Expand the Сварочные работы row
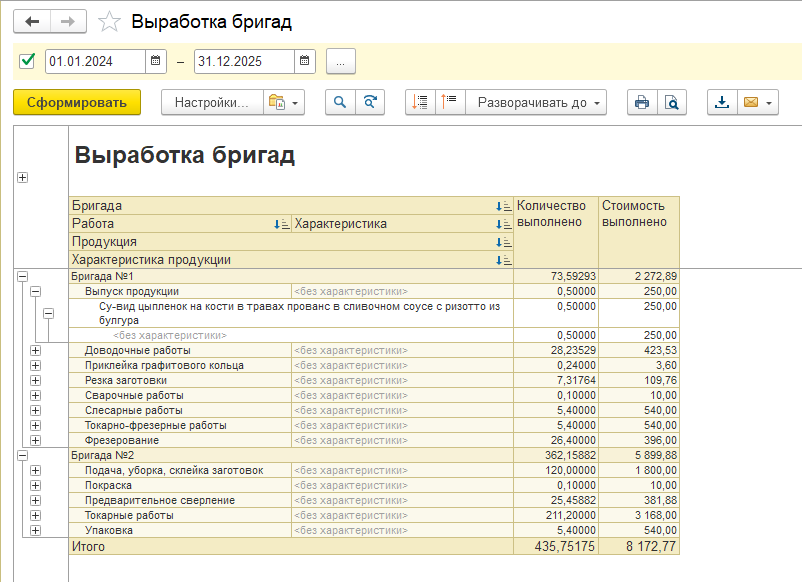Screen dimensions: 802x582 coord(35,395)
